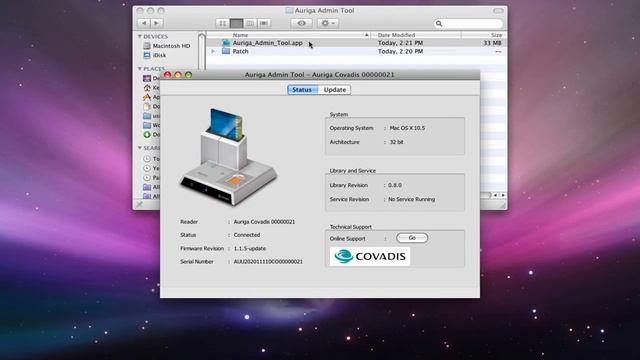Click the Quick Look eye button
Screen dimensions: 640x360
(x=302, y=23)
